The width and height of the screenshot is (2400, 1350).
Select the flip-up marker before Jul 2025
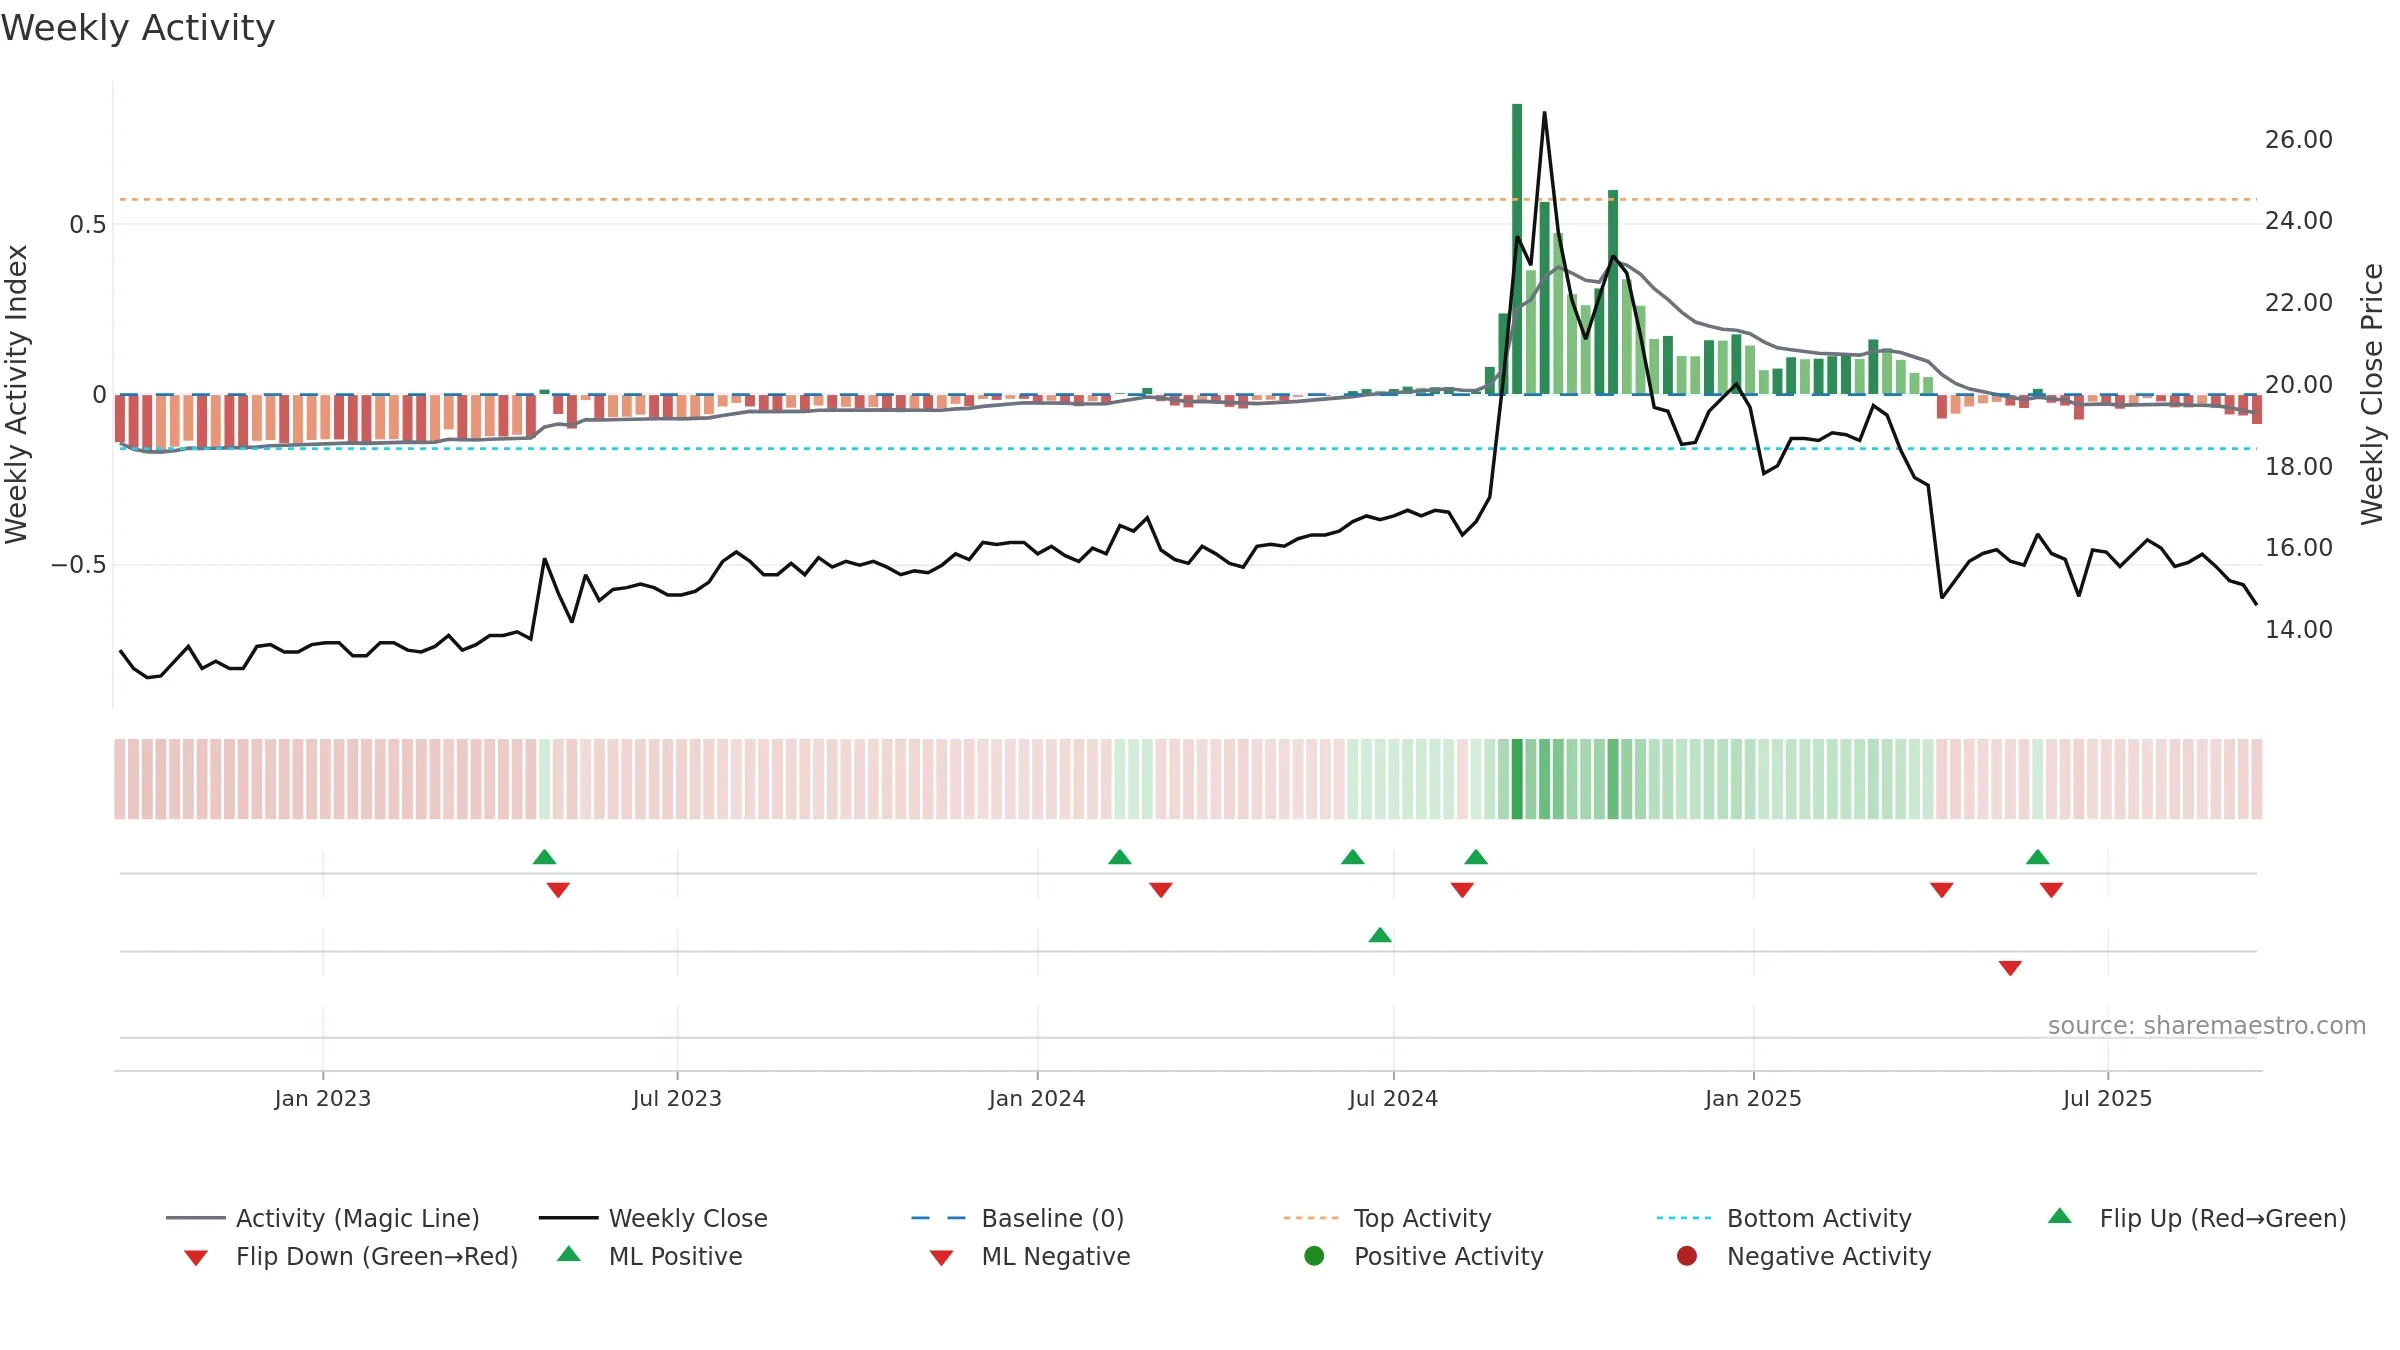click(x=2038, y=857)
